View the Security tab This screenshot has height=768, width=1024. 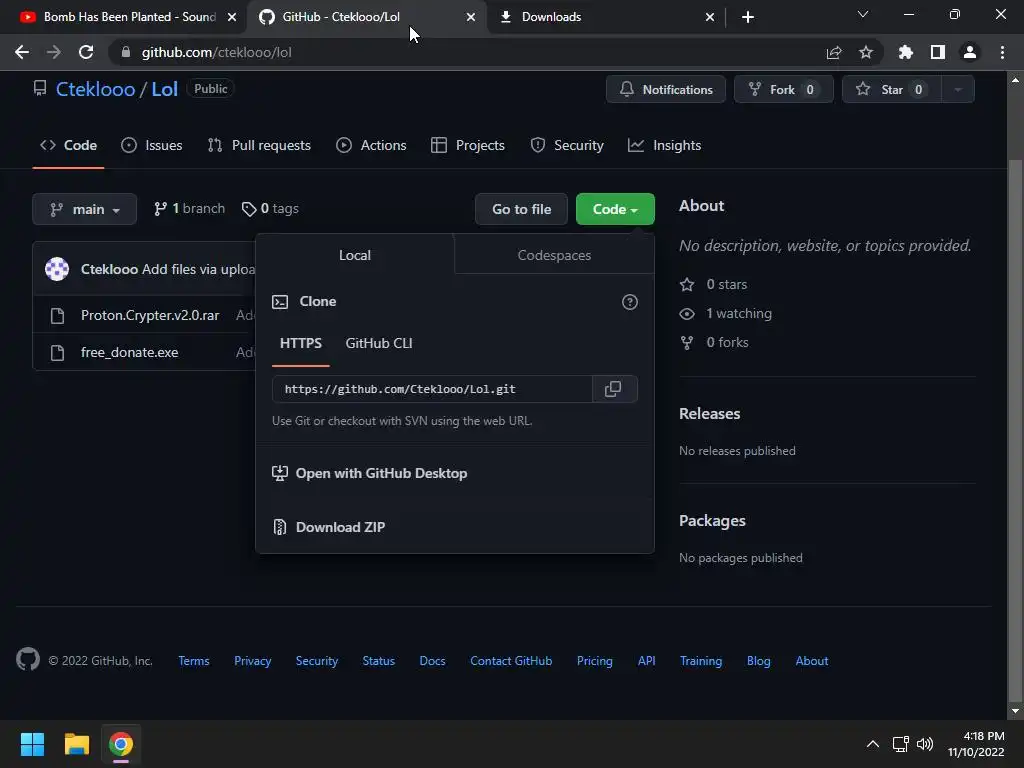pos(567,145)
